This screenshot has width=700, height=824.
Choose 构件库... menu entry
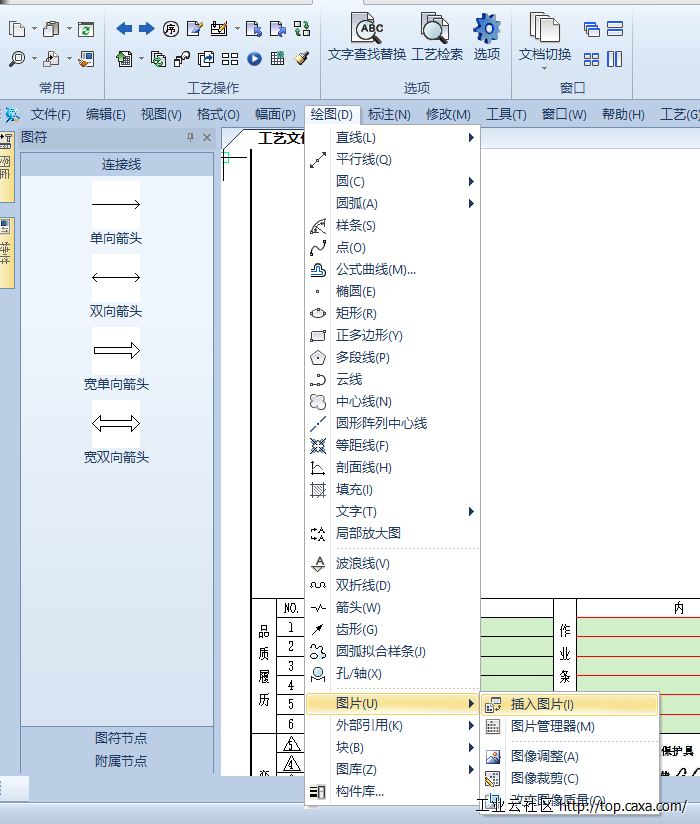[x=392, y=791]
